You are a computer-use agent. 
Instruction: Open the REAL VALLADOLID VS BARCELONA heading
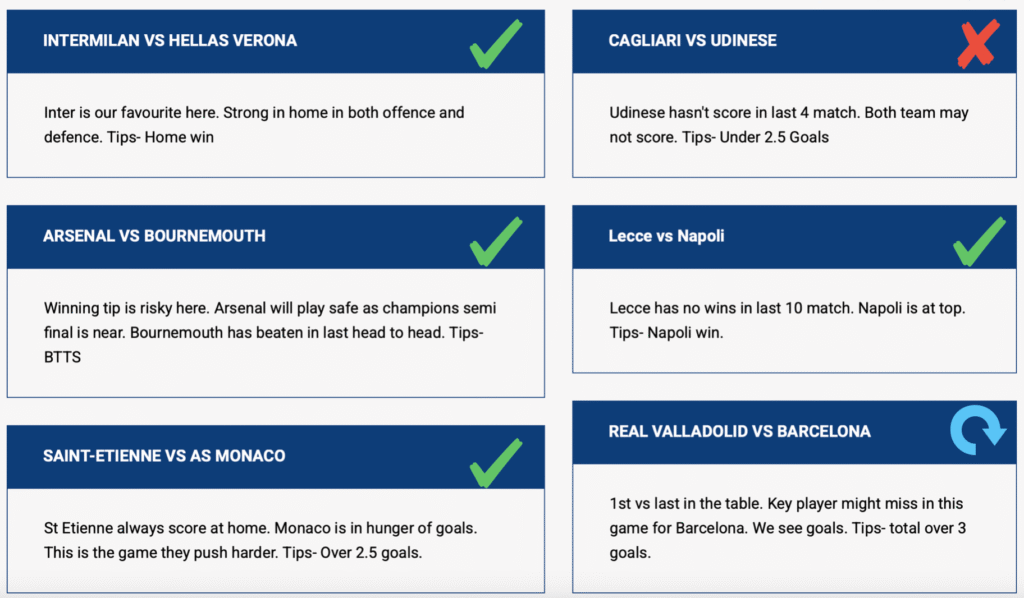739,432
